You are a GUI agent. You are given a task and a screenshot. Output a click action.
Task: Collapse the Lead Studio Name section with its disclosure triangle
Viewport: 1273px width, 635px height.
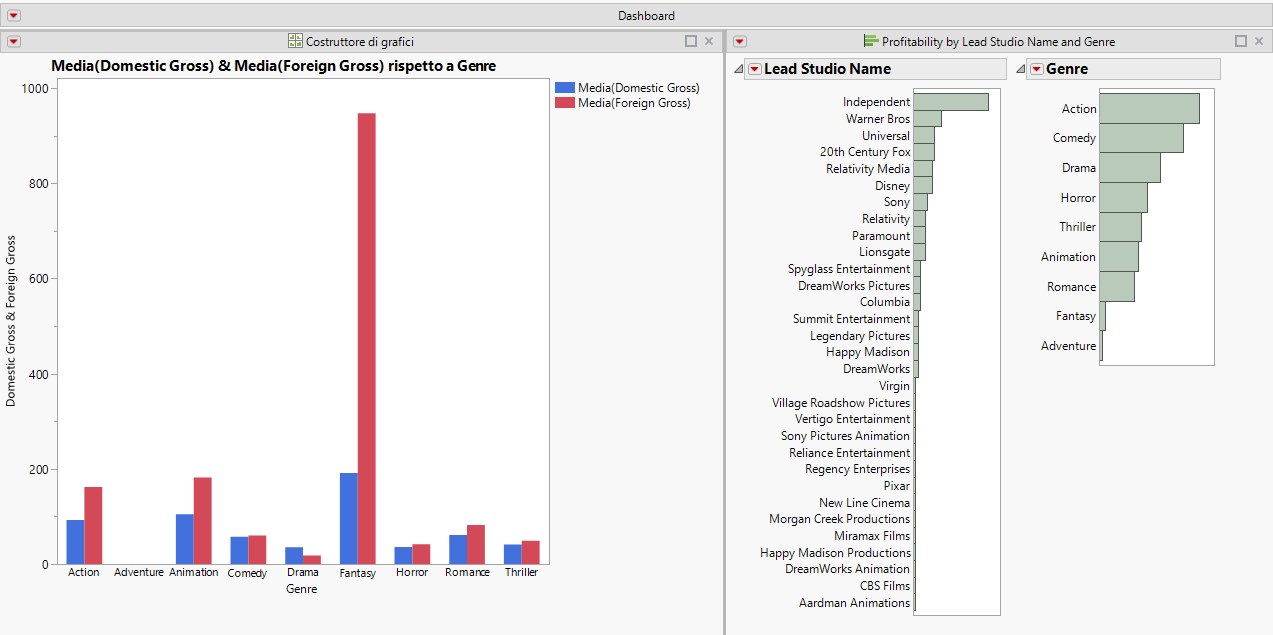coord(740,68)
